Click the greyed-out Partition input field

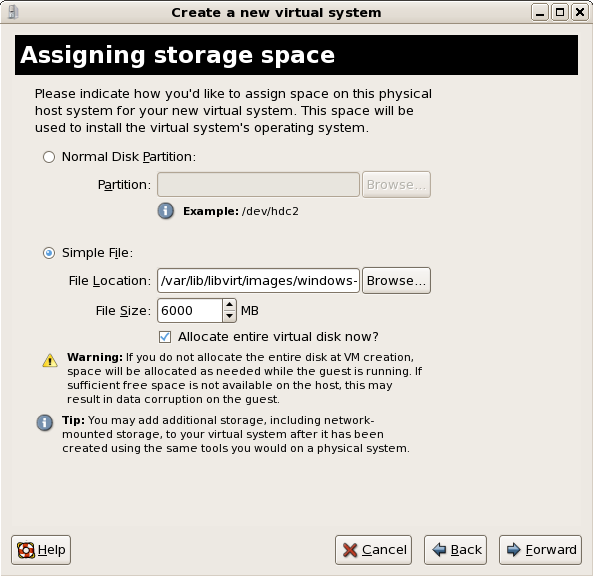(x=258, y=185)
